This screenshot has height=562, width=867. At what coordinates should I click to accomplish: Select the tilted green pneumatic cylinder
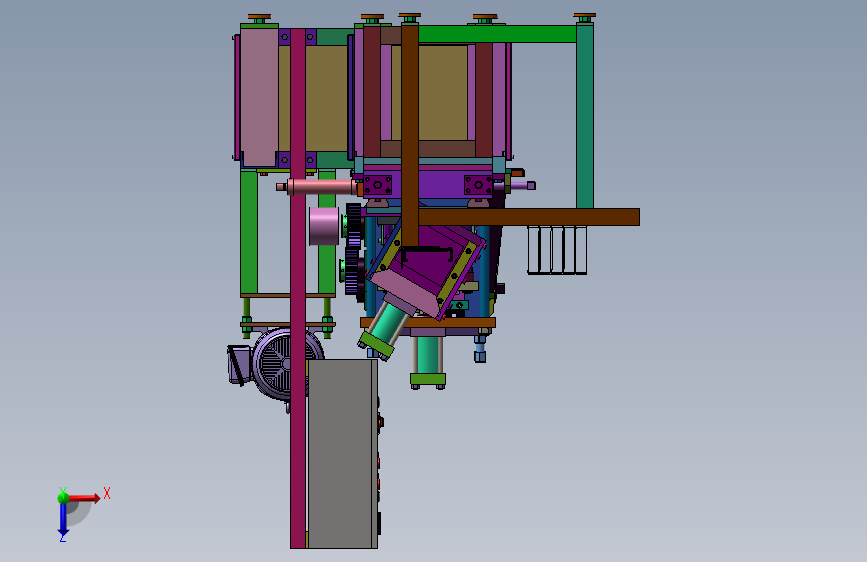387,327
